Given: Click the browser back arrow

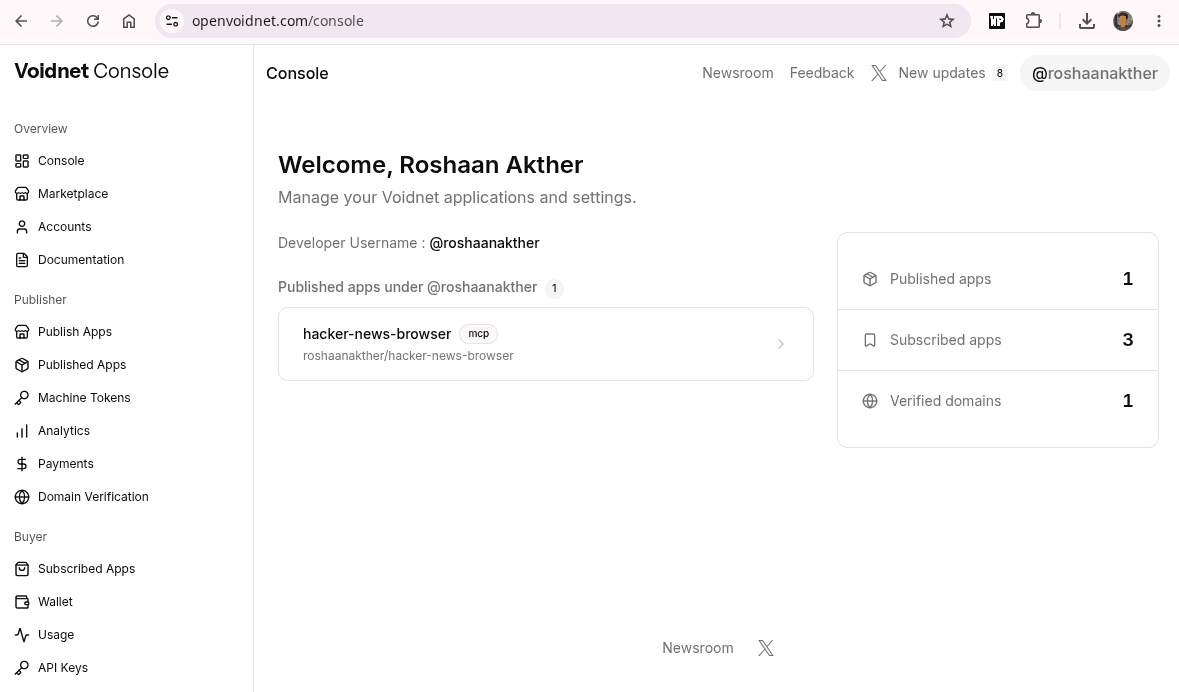Looking at the screenshot, I should coord(21,21).
